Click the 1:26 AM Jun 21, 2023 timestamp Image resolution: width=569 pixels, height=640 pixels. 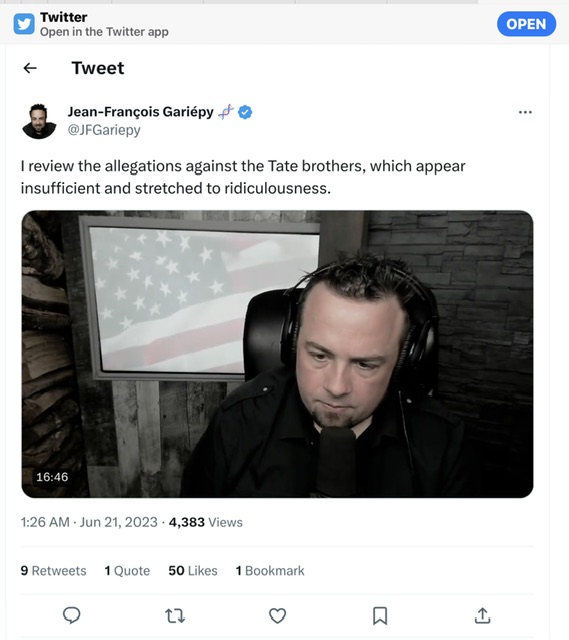point(89,522)
